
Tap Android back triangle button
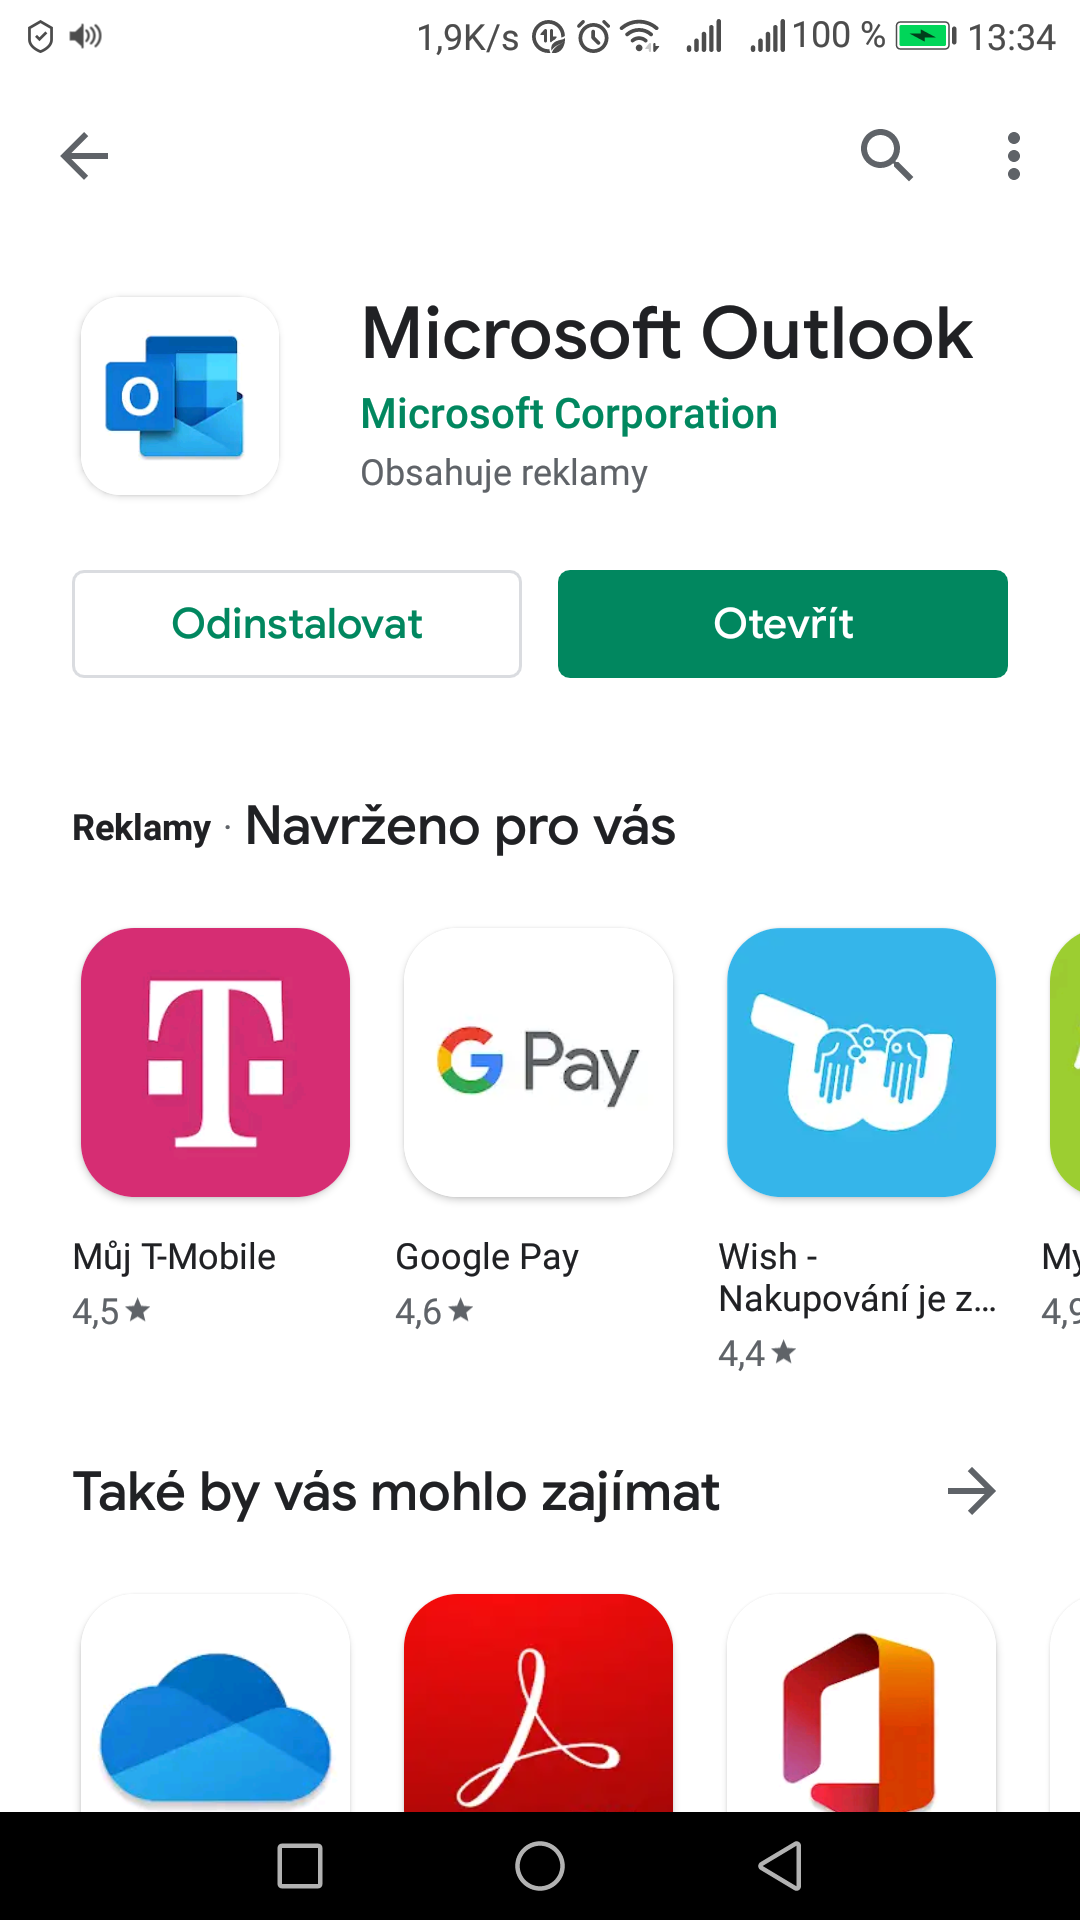pos(781,1866)
